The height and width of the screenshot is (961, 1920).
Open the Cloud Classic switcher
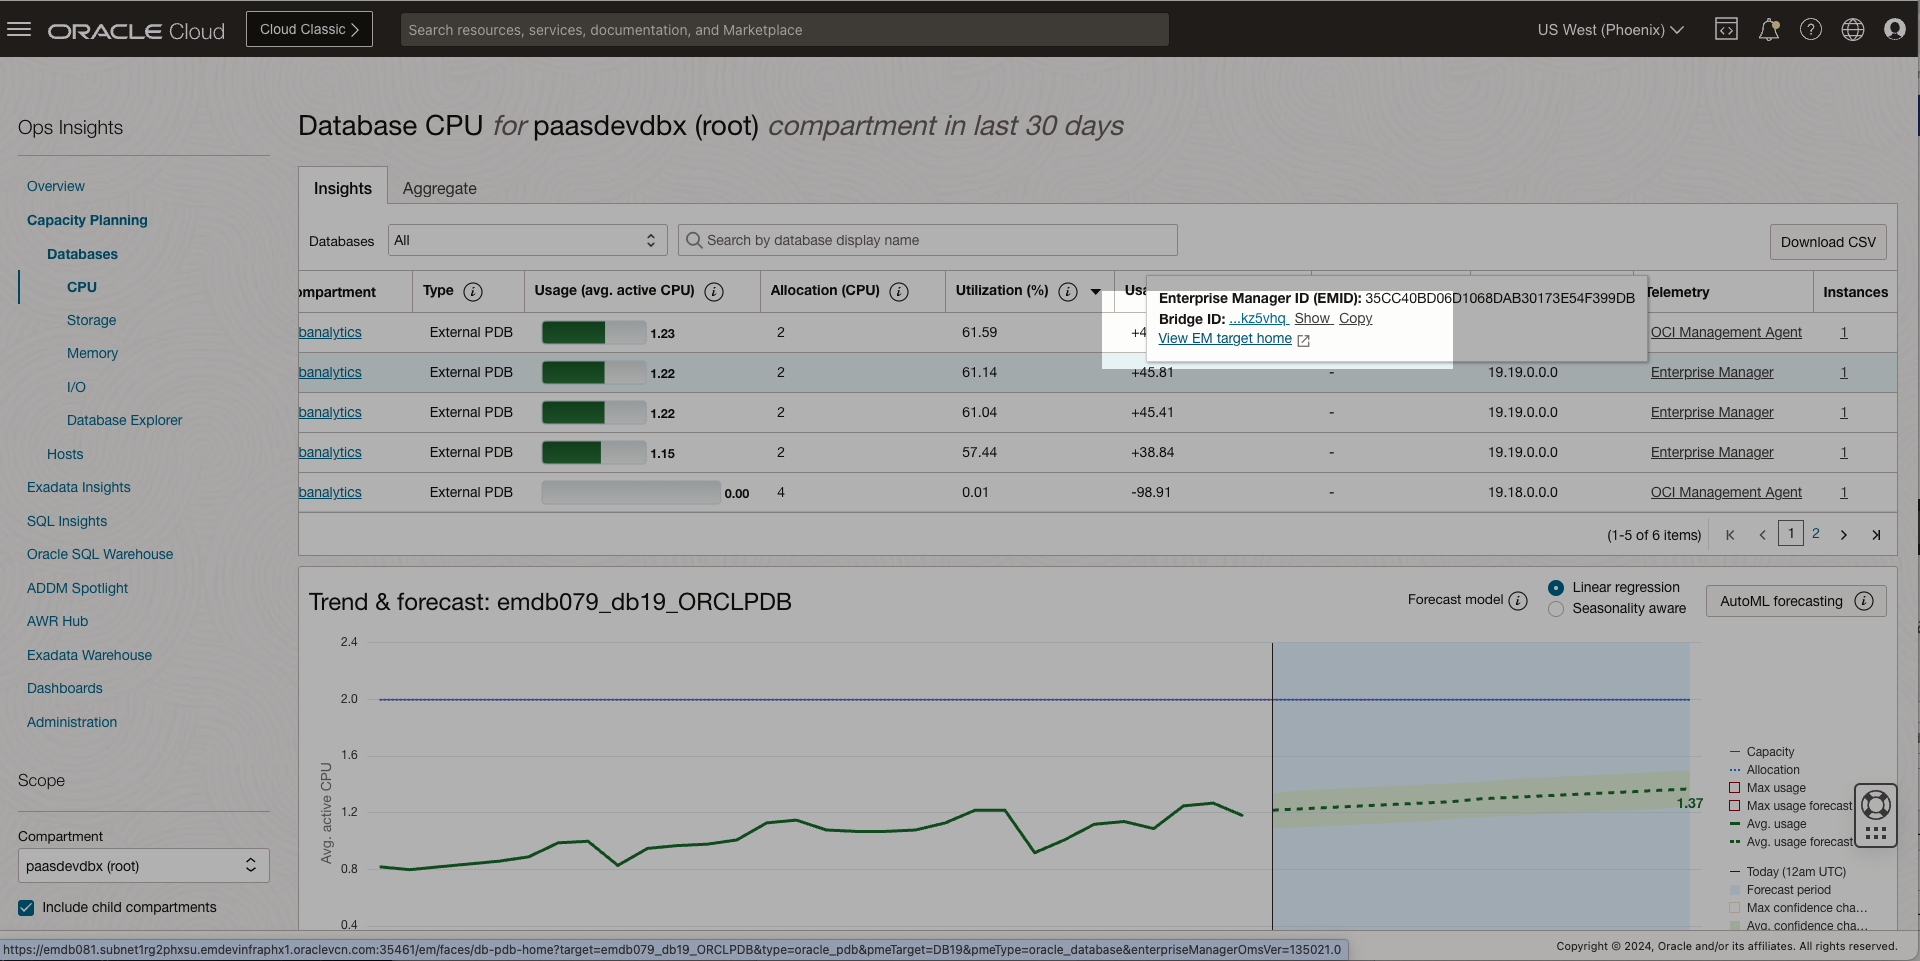point(309,29)
